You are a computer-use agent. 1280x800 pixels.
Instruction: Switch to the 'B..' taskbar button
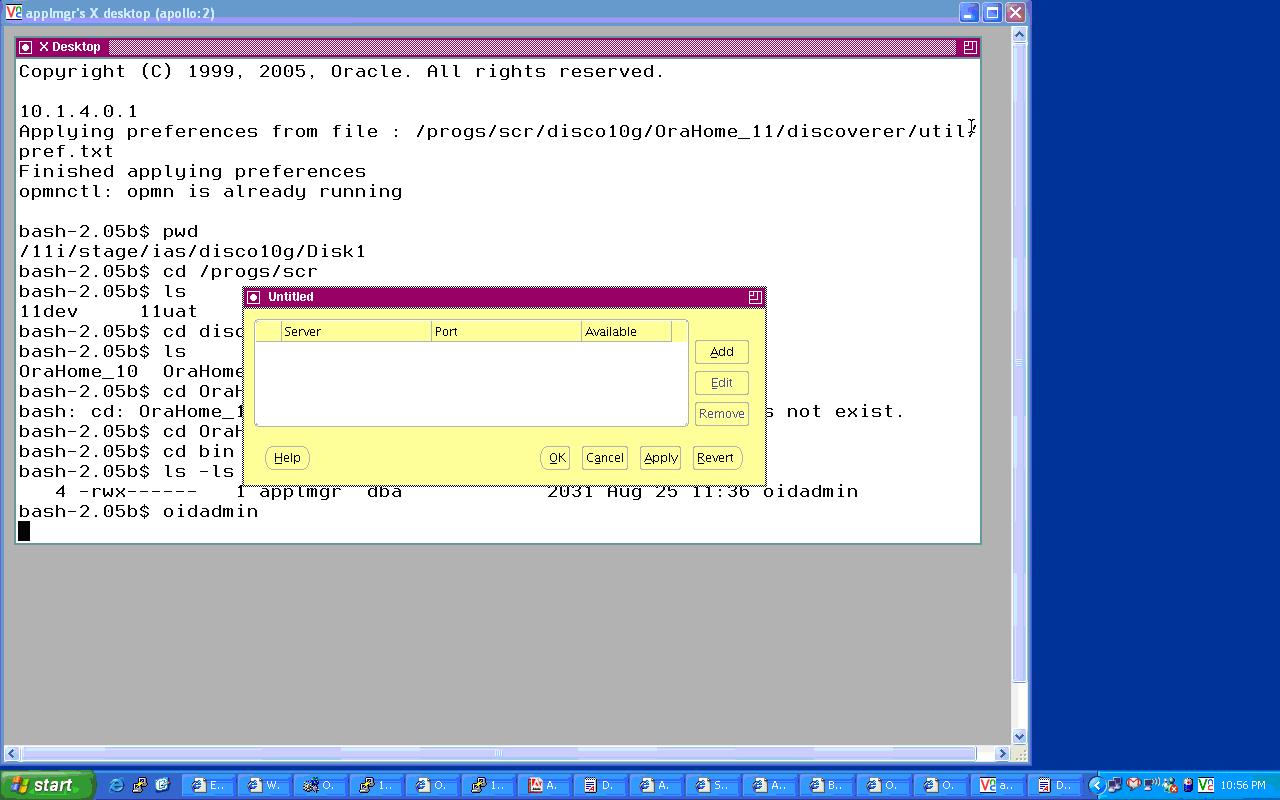pyautogui.click(x=826, y=785)
